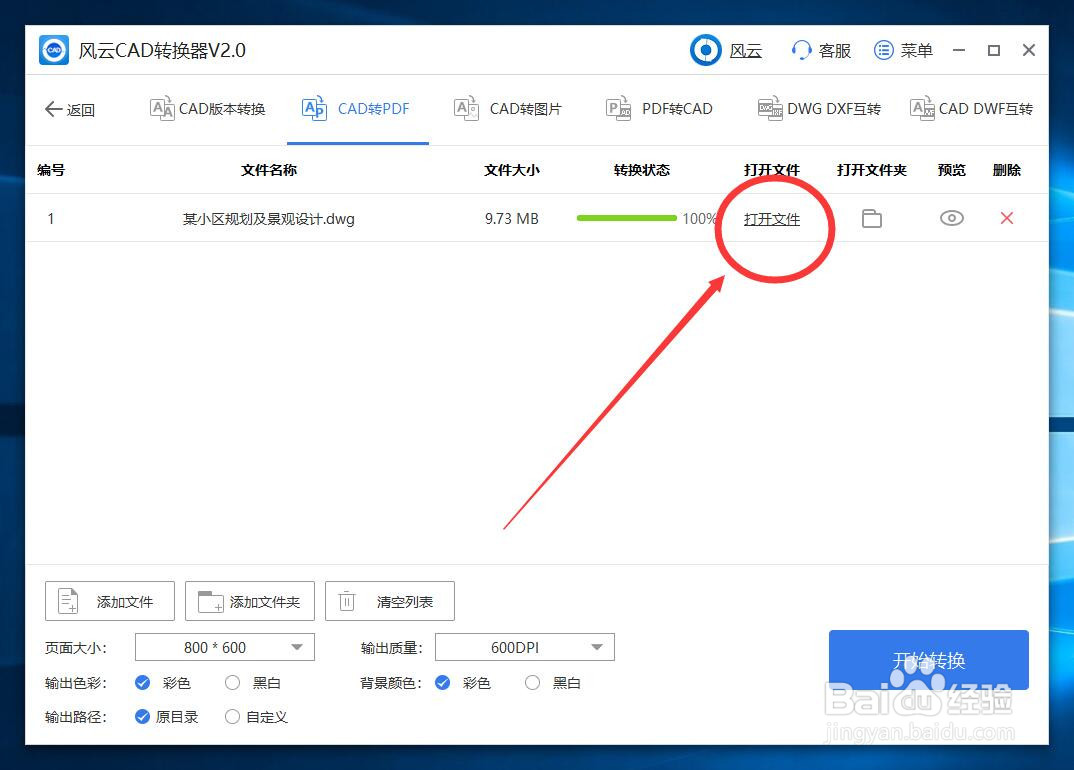Minimize the converter window
The width and height of the screenshot is (1074, 770).
[959, 50]
